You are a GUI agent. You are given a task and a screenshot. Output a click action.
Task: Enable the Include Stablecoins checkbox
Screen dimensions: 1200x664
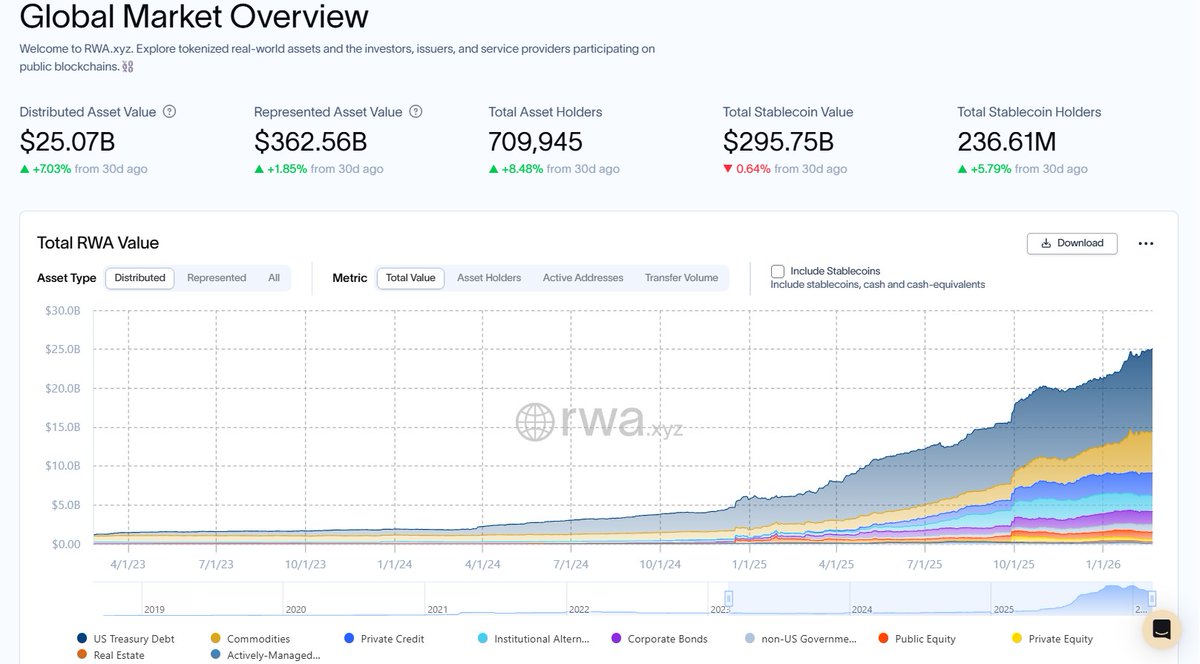(777, 271)
